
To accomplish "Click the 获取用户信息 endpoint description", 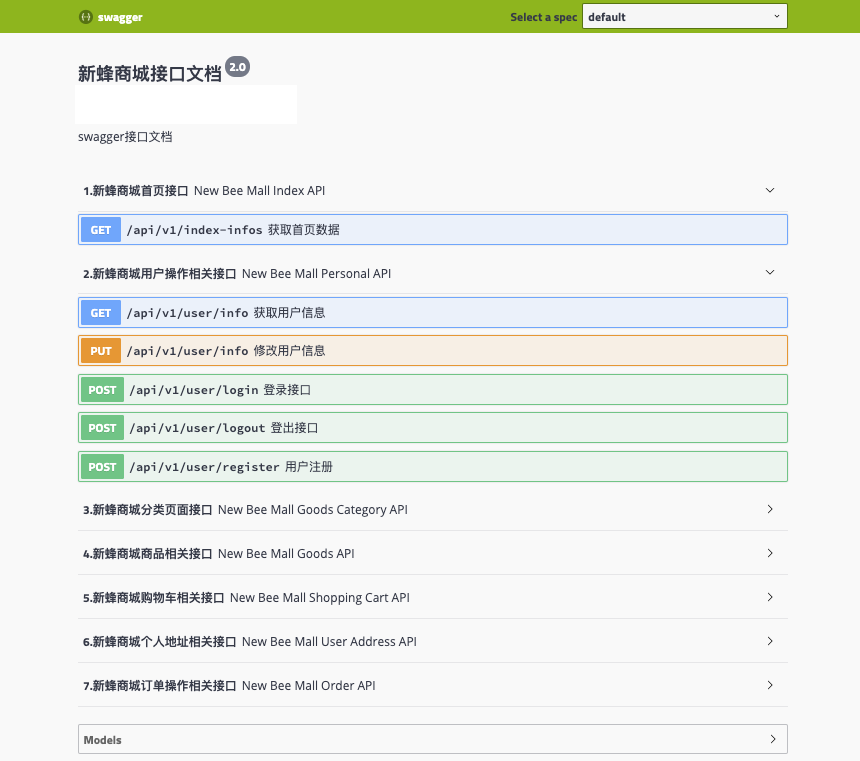I will coord(290,313).
